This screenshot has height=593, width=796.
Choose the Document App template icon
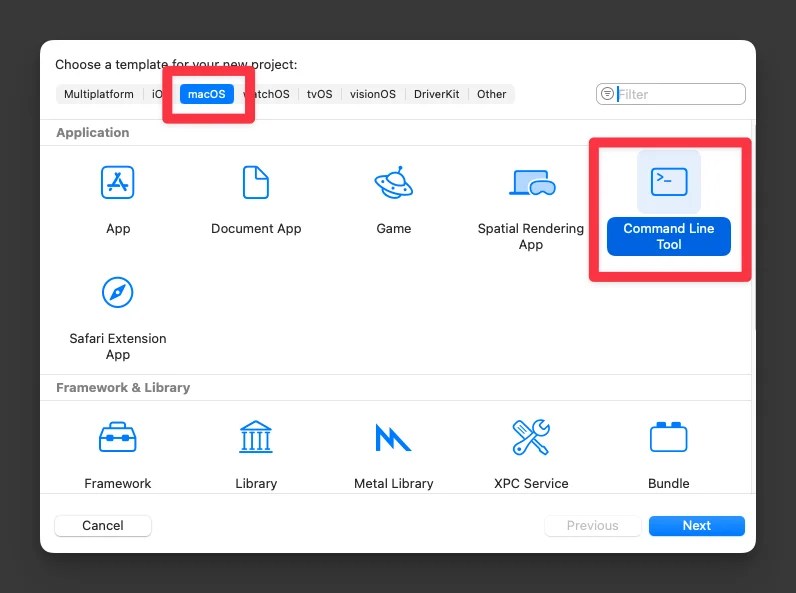(256, 182)
